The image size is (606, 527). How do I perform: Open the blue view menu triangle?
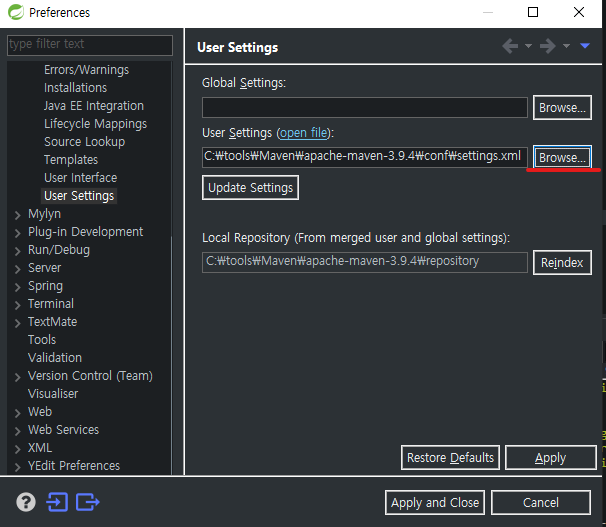585,46
